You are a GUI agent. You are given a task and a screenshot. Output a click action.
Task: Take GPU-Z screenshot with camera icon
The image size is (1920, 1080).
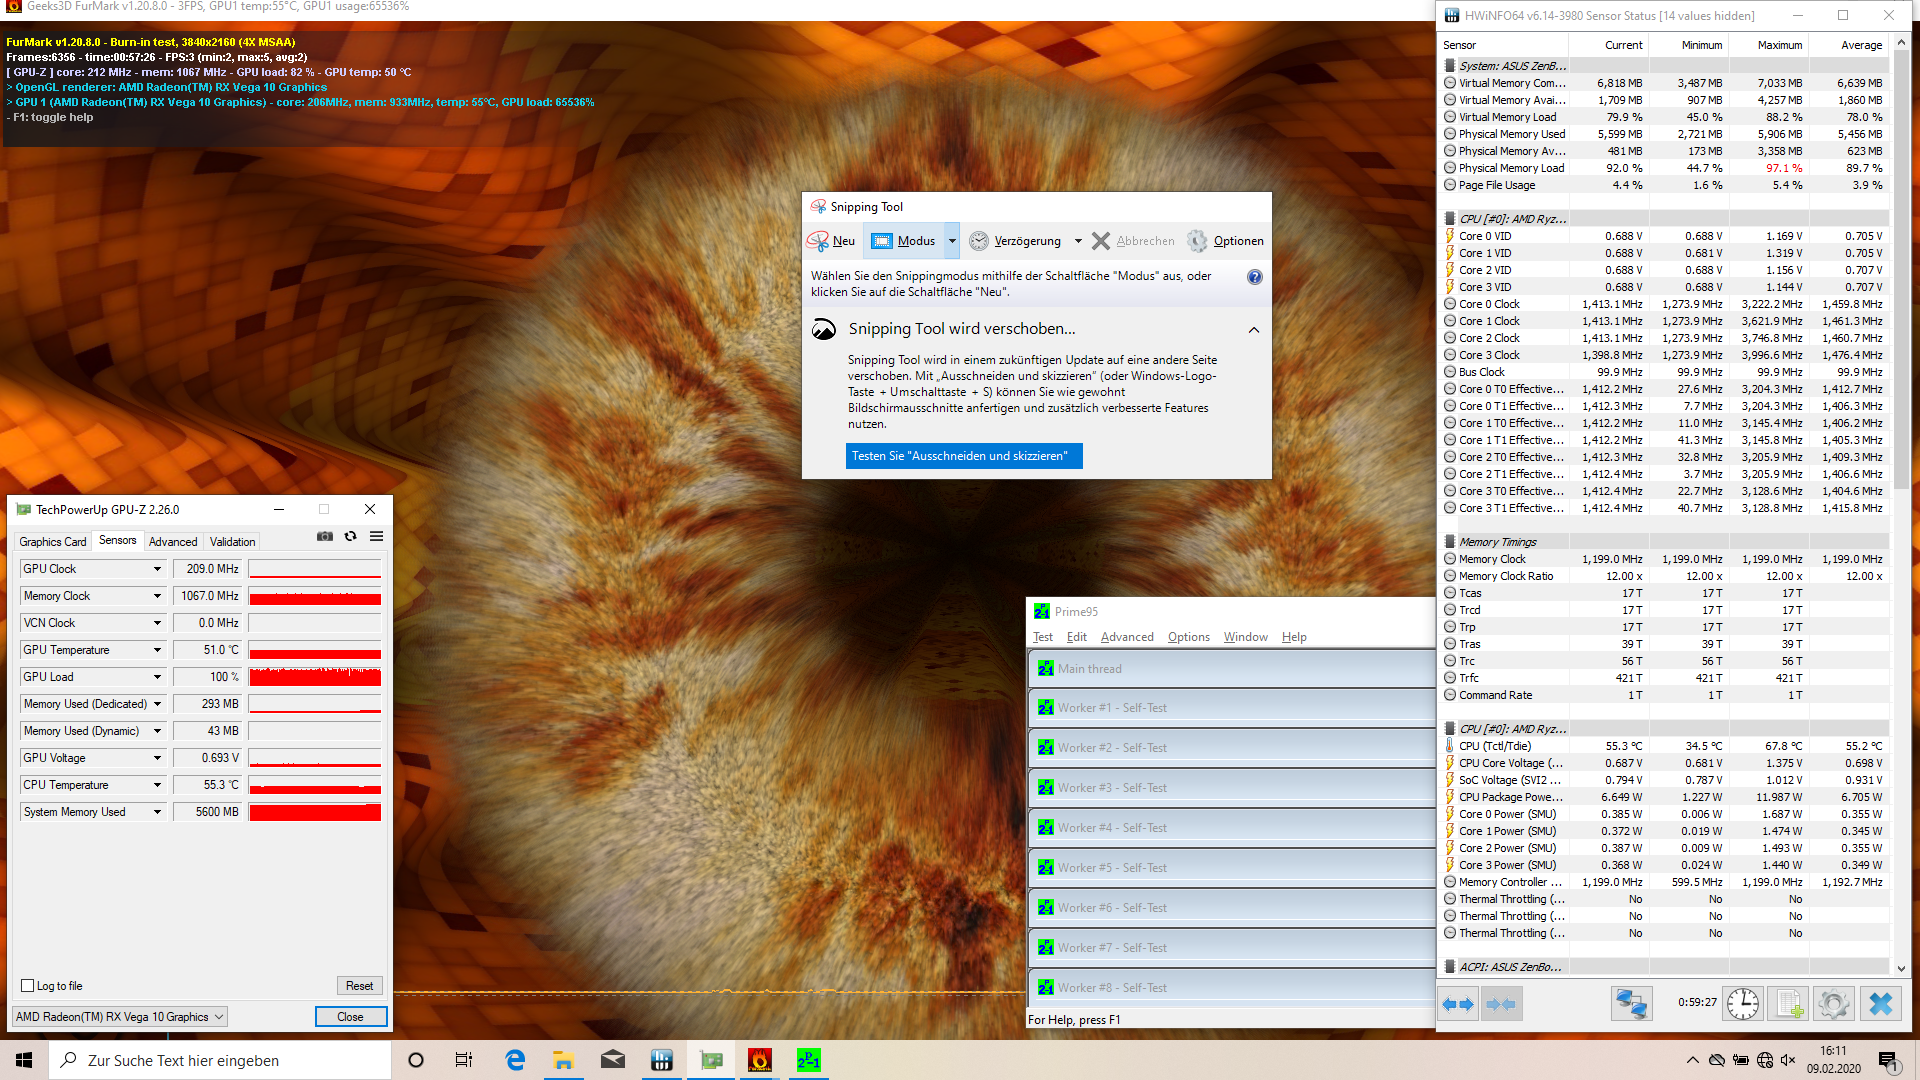coord(325,537)
